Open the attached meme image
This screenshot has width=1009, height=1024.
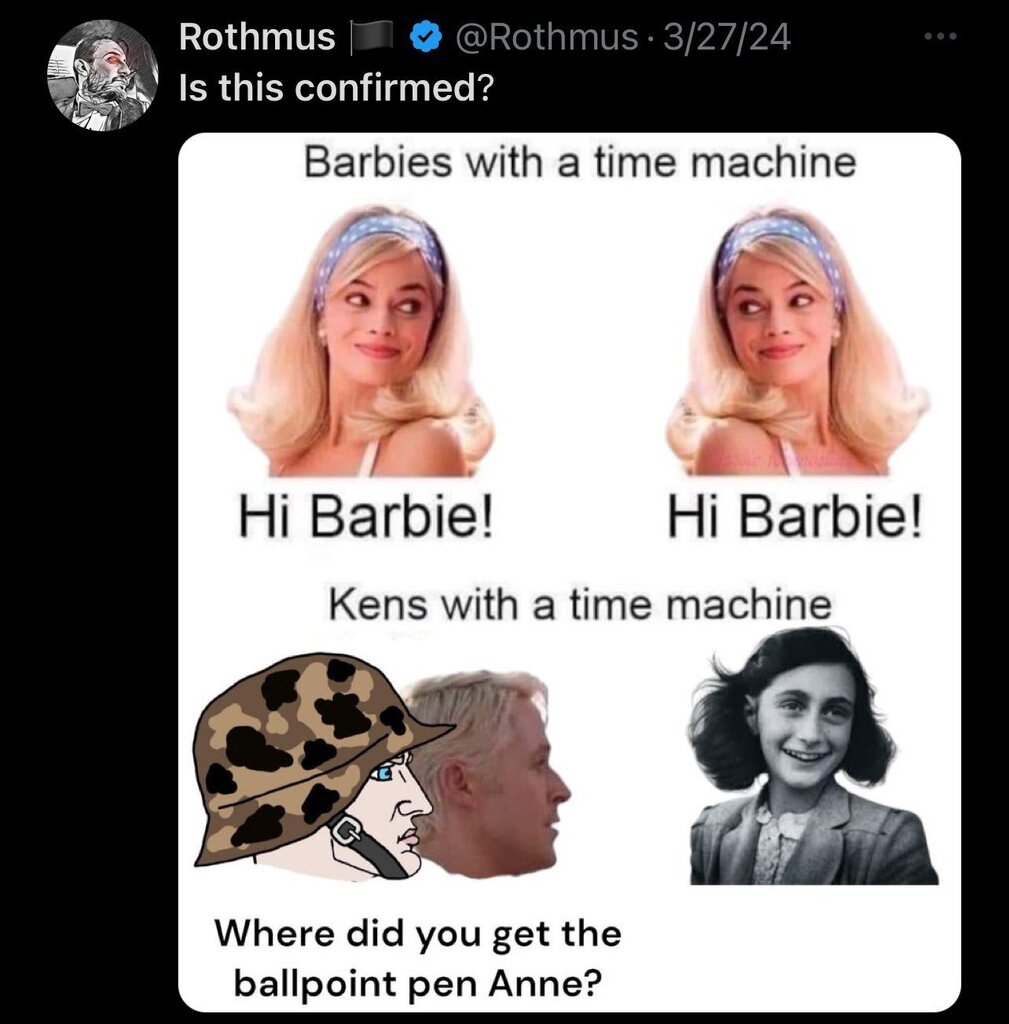(x=569, y=571)
